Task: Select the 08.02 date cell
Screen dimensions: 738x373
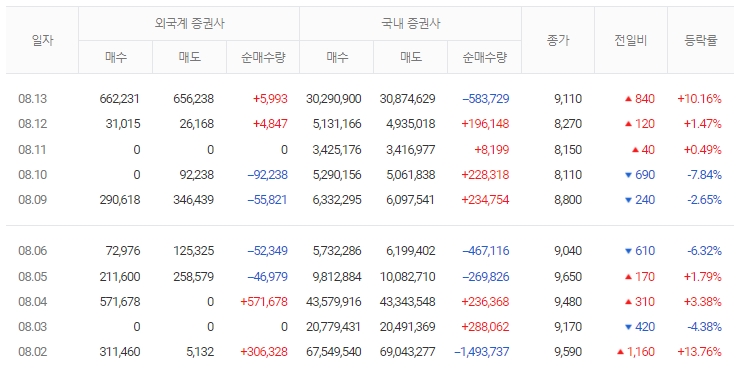Action: [x=32, y=351]
